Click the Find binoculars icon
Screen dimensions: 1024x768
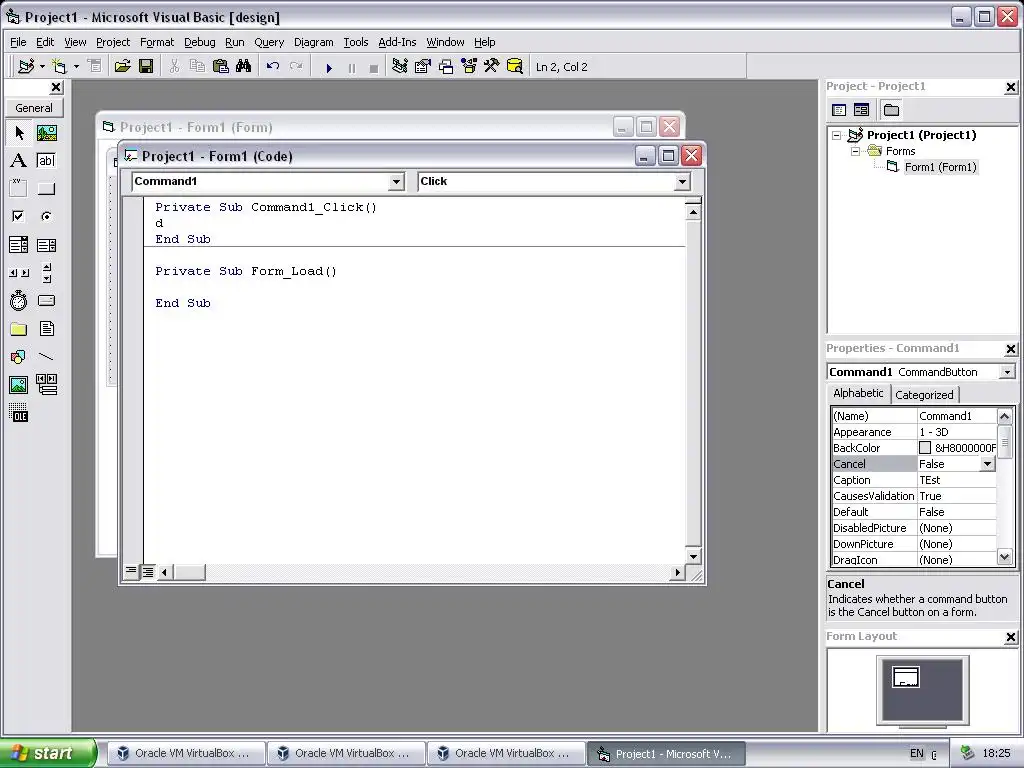click(244, 67)
